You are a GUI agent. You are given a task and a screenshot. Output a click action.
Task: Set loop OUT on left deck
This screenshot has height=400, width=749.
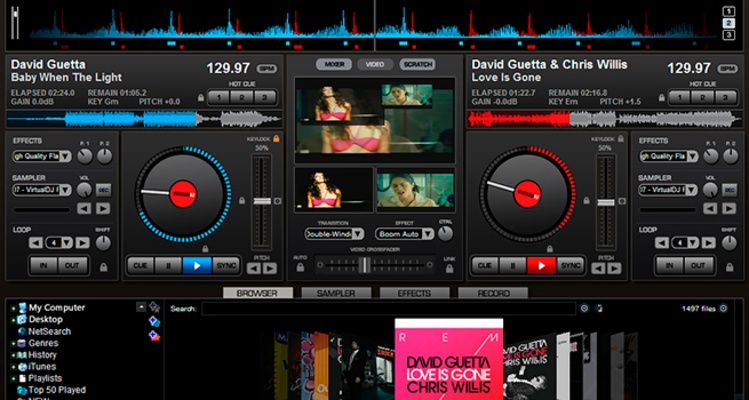[73, 266]
